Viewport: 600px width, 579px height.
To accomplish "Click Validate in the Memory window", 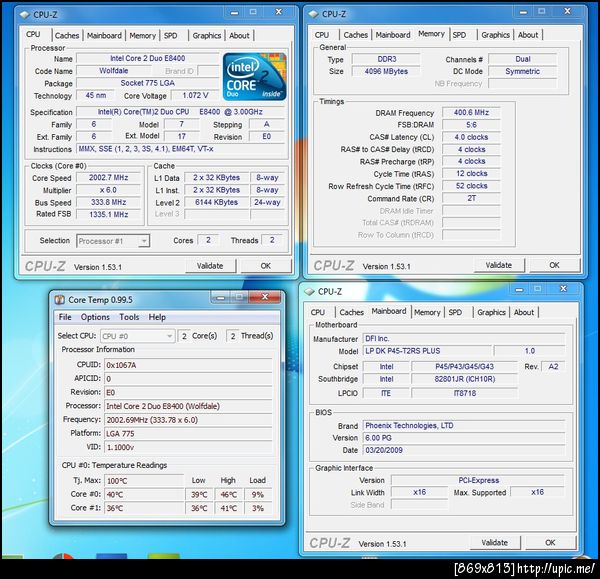I will click(499, 265).
